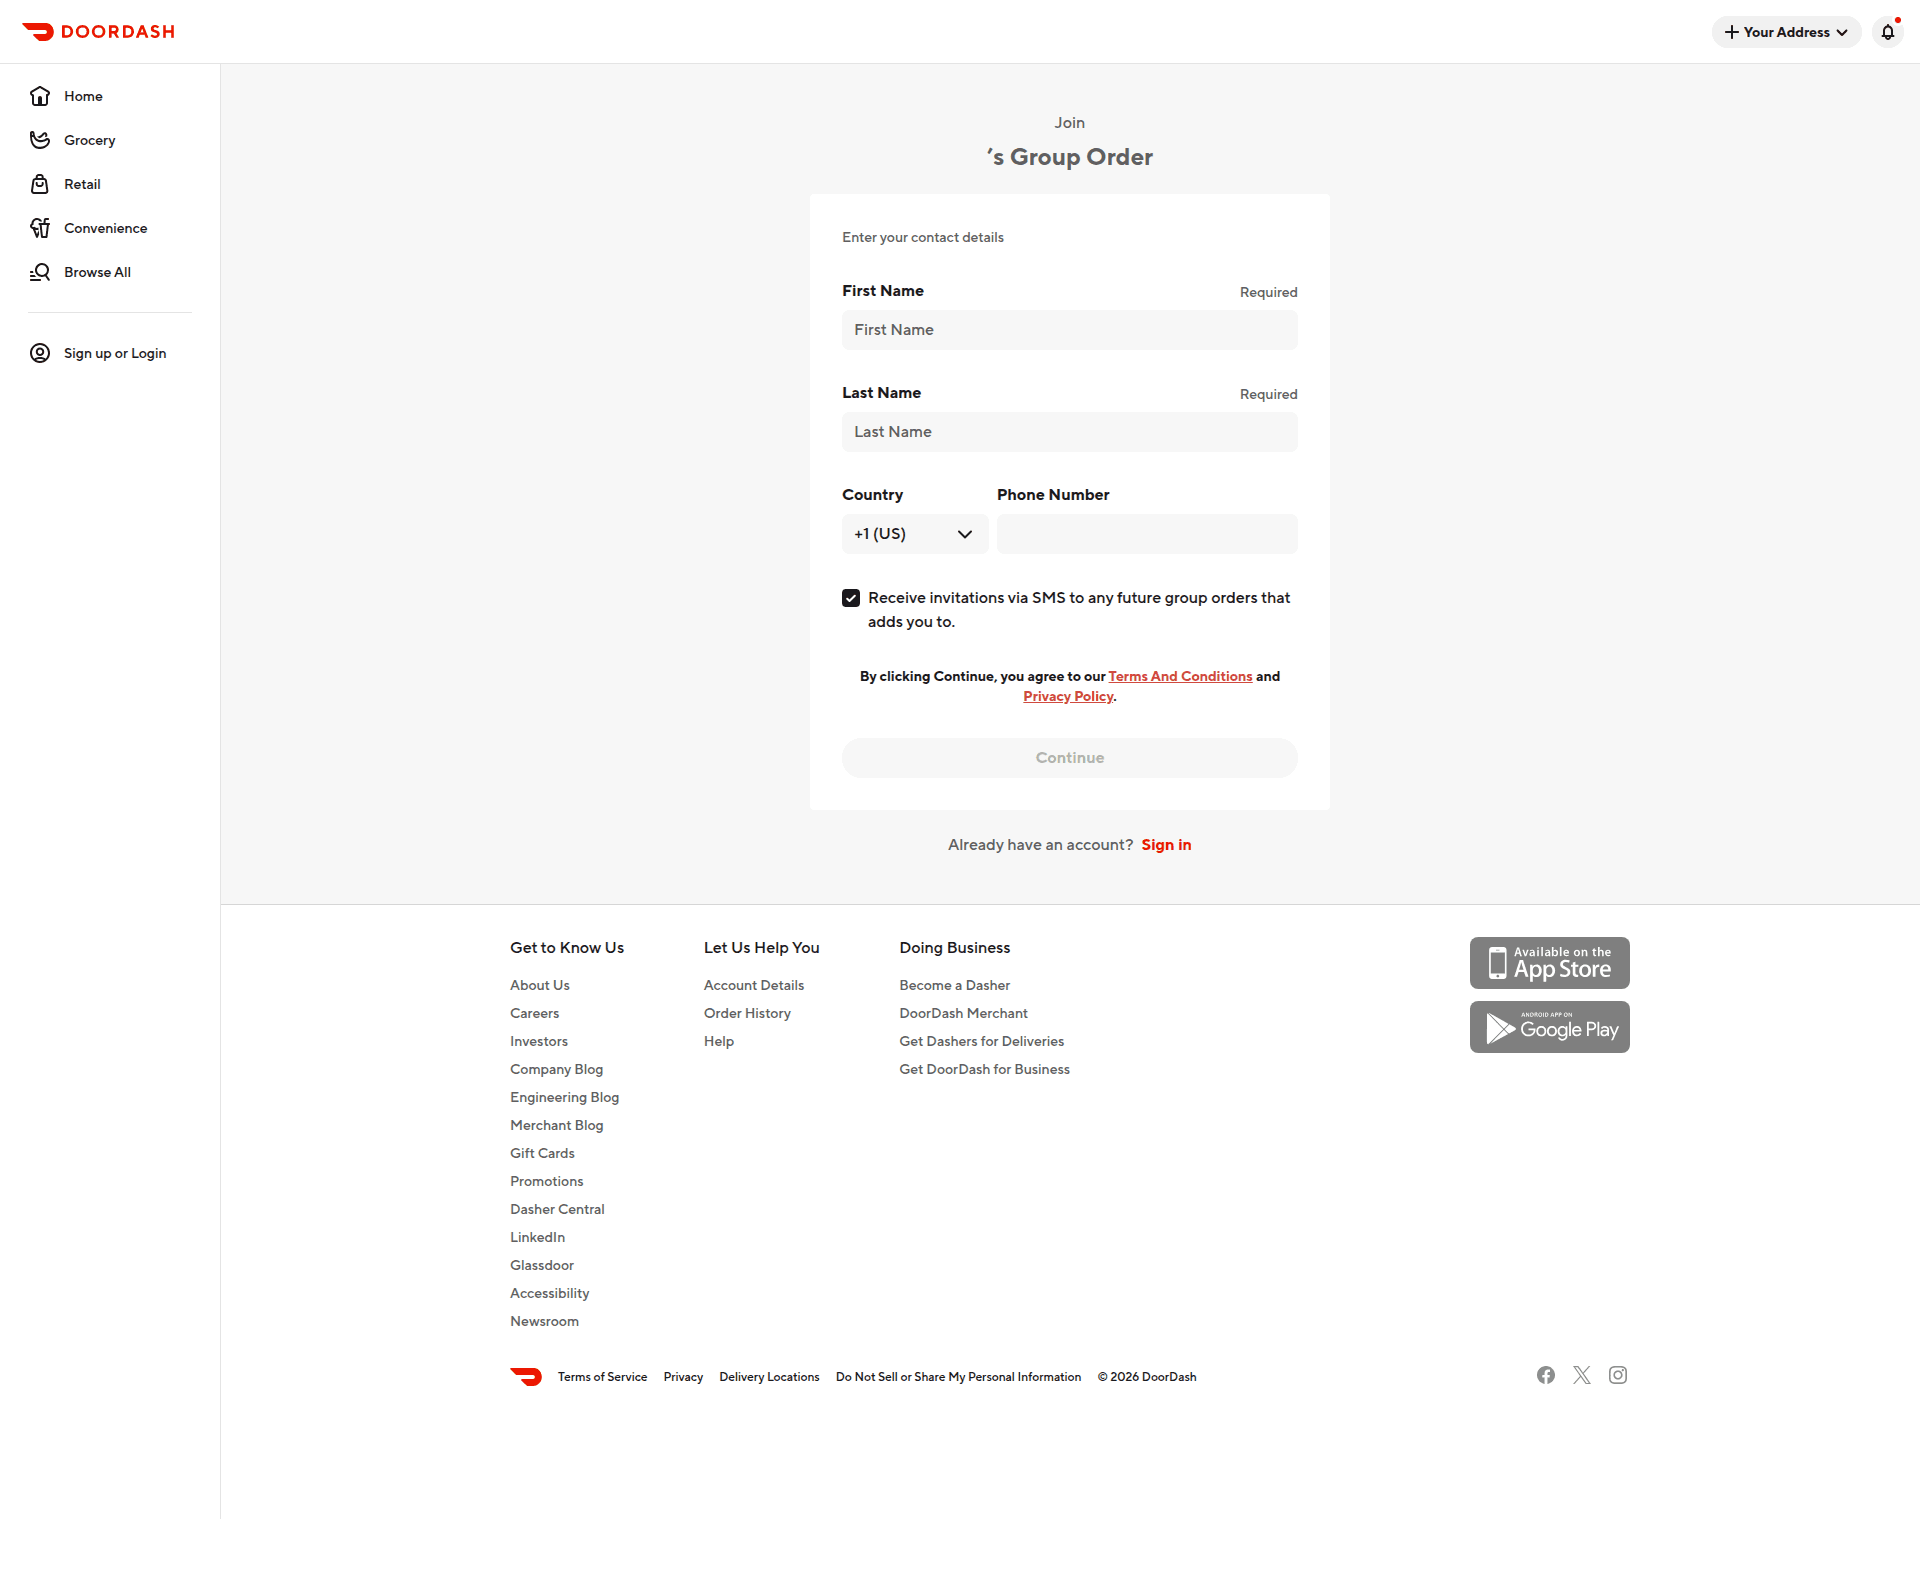The height and width of the screenshot is (1579, 1920).
Task: Open Get DoorDash for Business link
Action: point(985,1069)
